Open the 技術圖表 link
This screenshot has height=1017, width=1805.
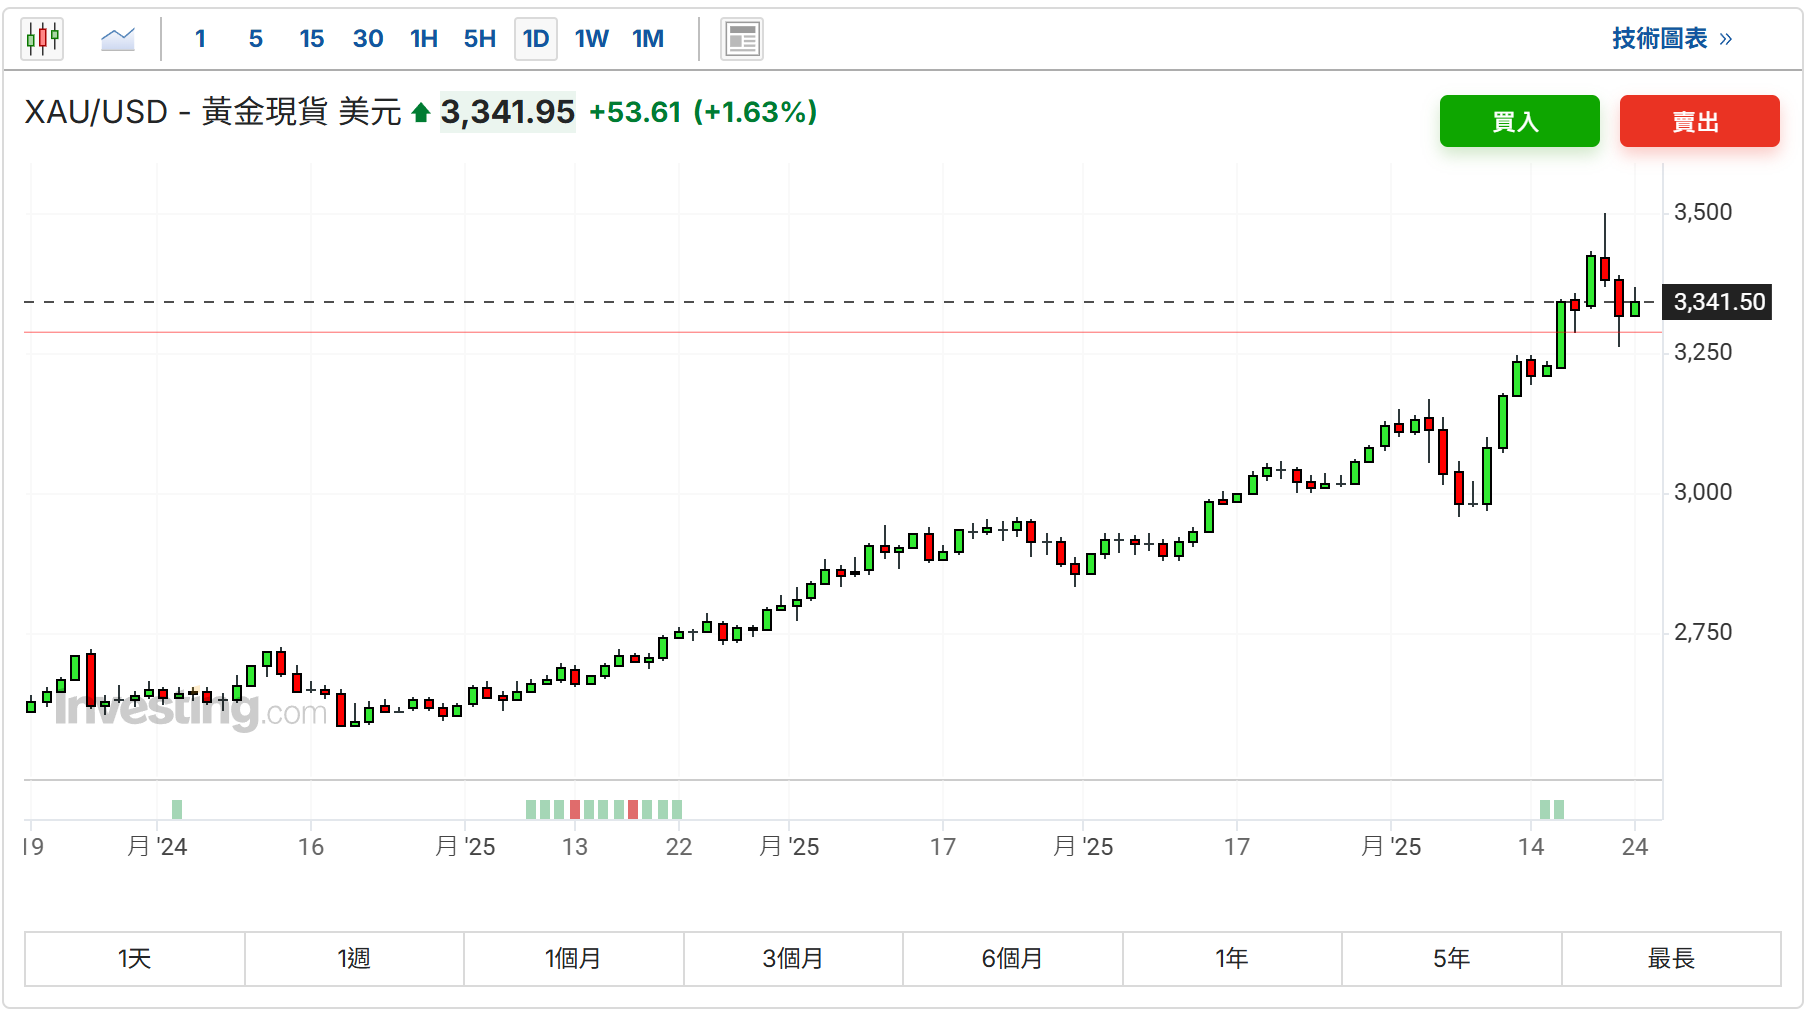[x=1672, y=39]
